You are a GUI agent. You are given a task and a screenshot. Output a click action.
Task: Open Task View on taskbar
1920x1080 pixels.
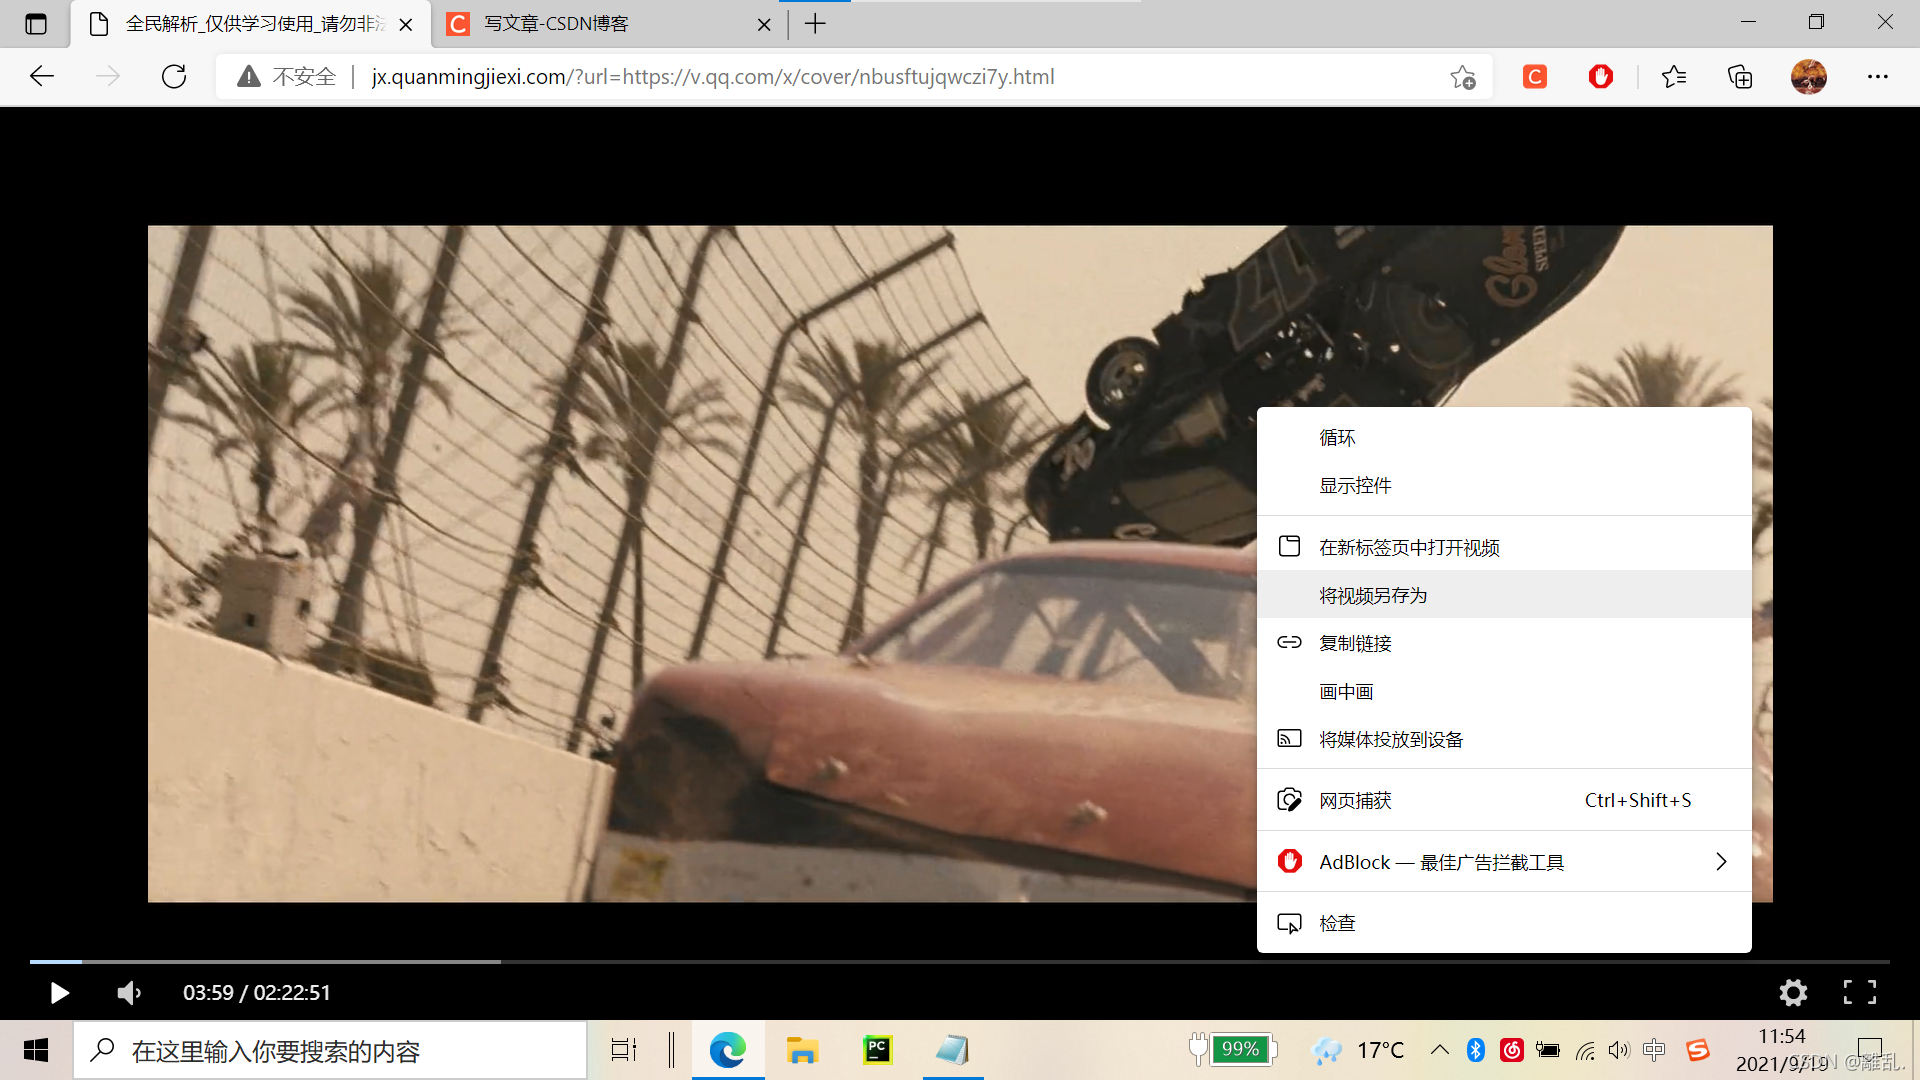click(624, 1050)
